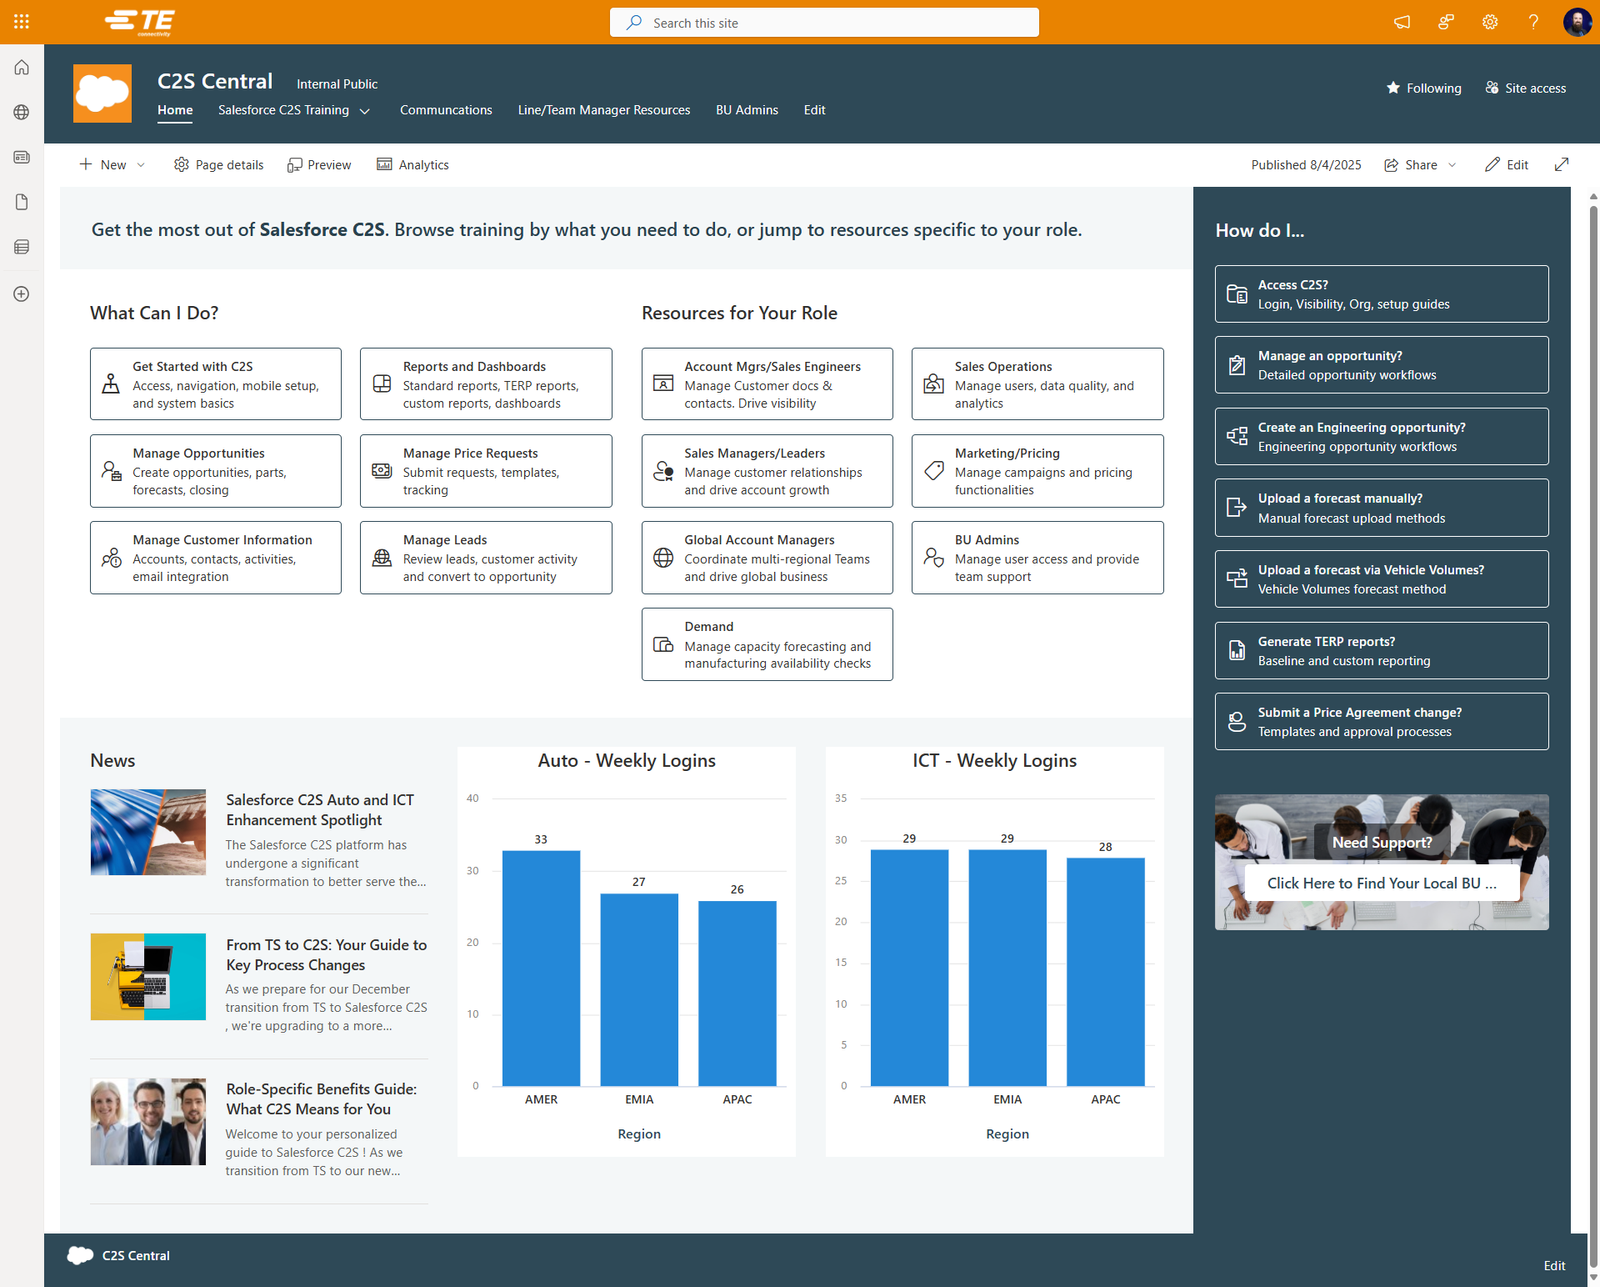Expand the Share dropdown
Viewport: 1600px width, 1287px height.
pos(1420,165)
